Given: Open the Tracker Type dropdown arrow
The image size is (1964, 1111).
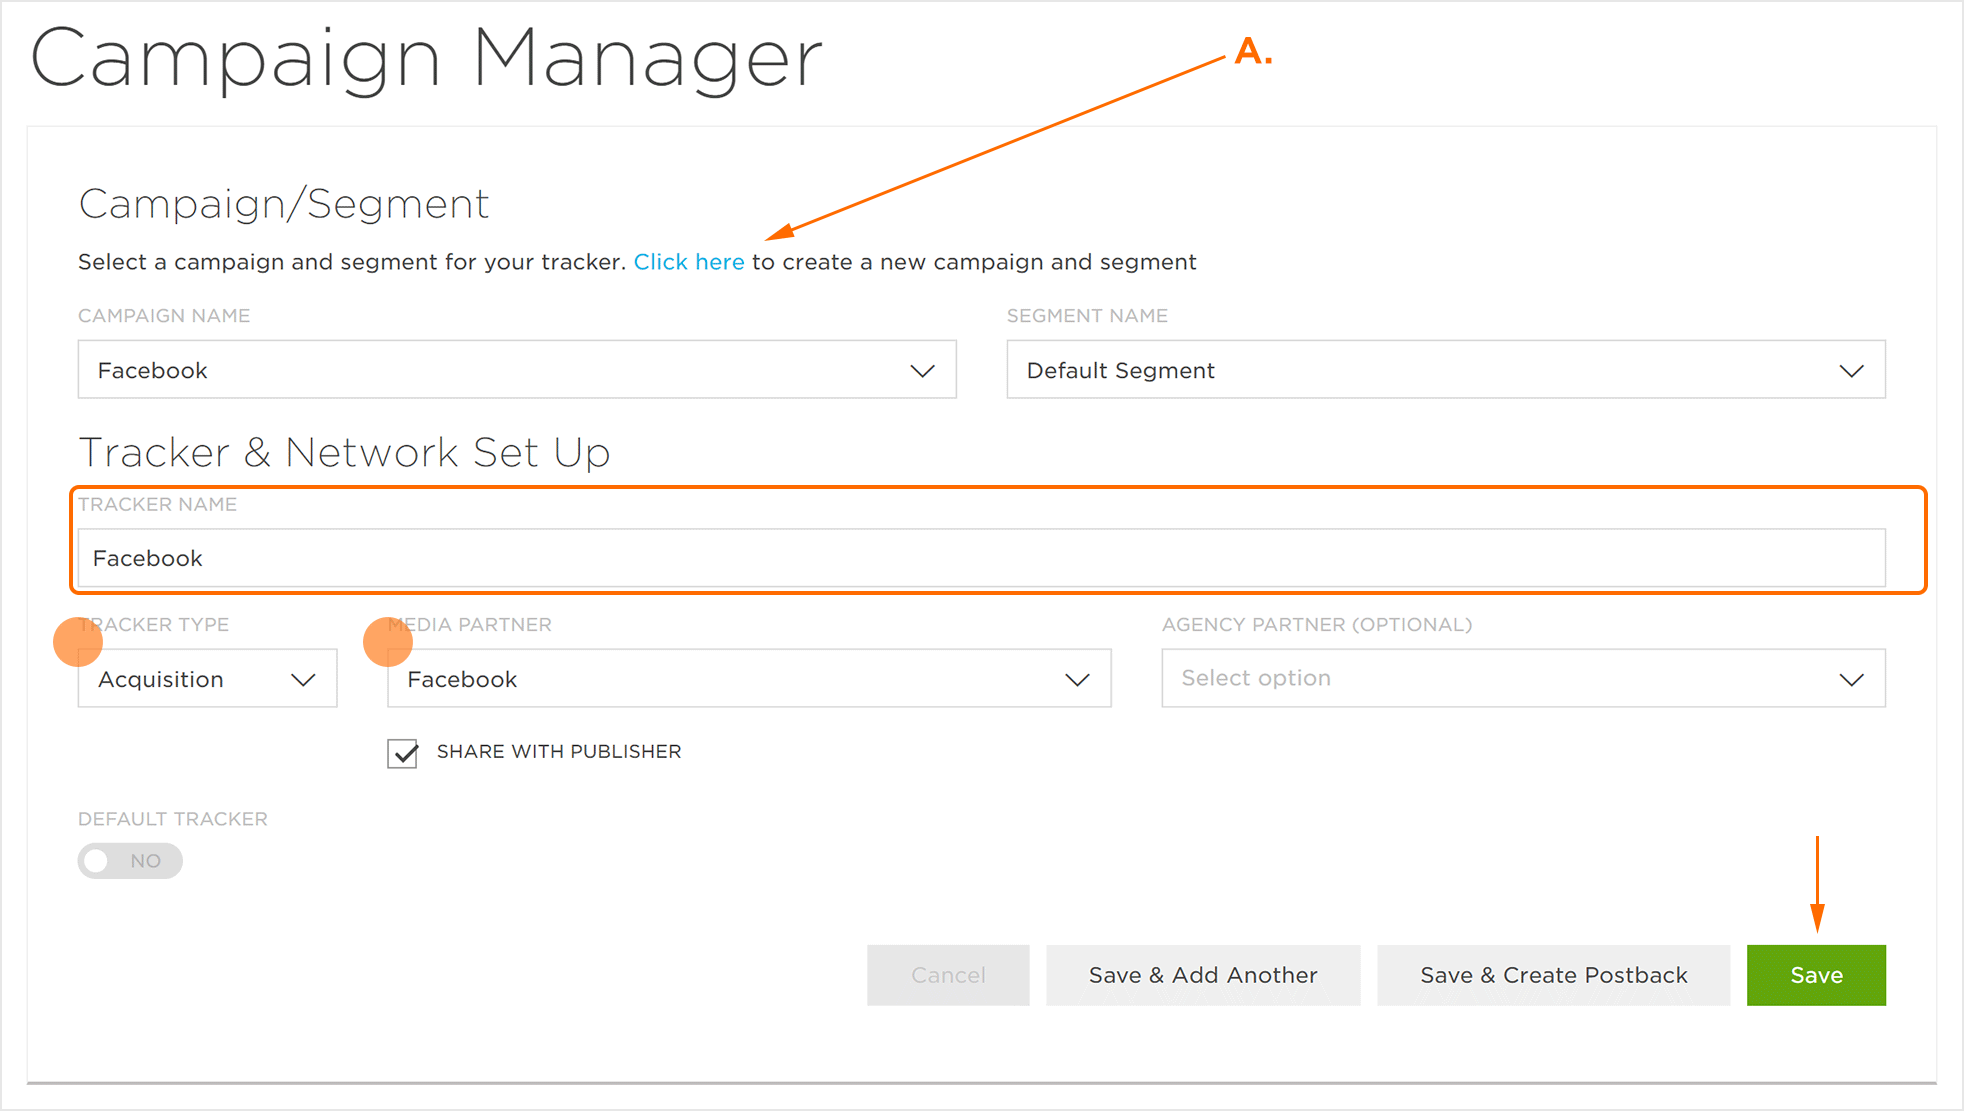Looking at the screenshot, I should (x=303, y=680).
